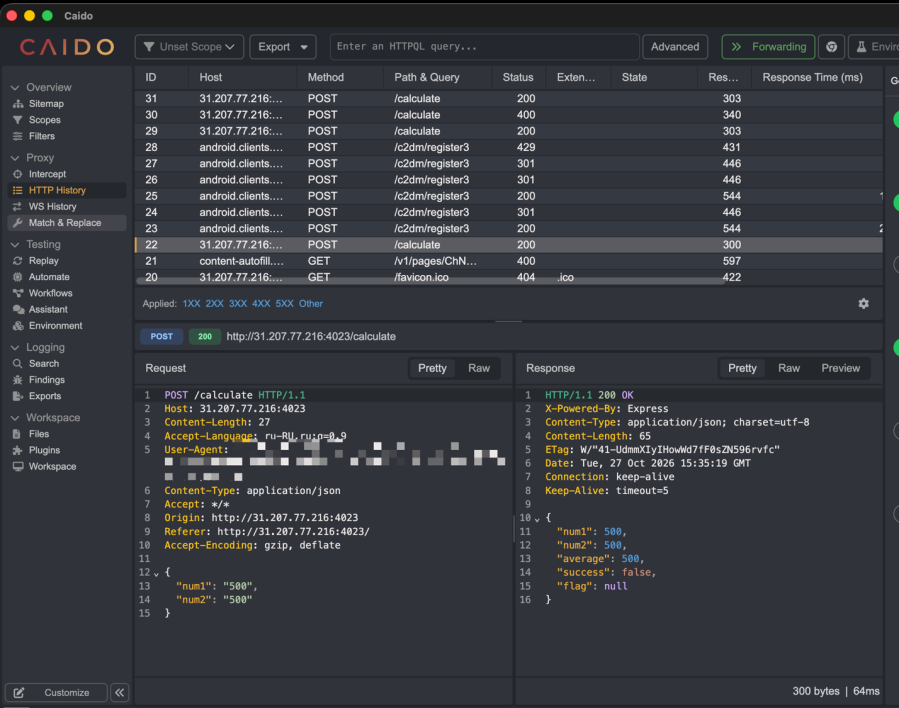Collapse the Proxy sidebar section
899x708 pixels.
tap(15, 158)
